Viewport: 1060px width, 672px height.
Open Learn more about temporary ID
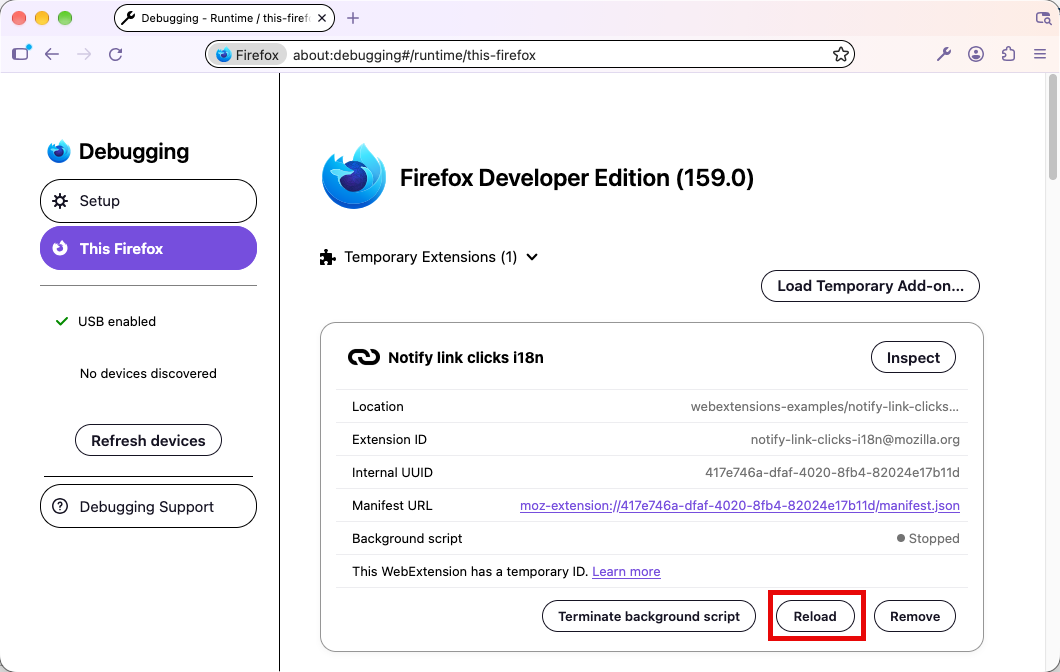[626, 572]
